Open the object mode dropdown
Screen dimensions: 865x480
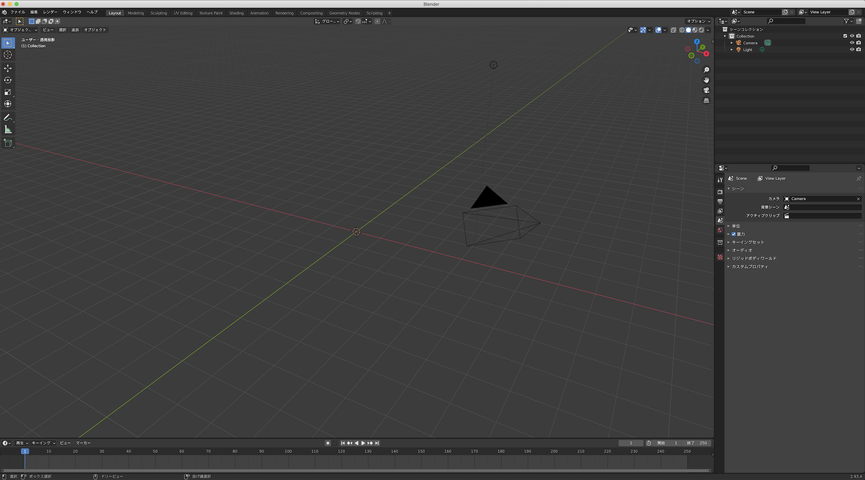coord(20,30)
